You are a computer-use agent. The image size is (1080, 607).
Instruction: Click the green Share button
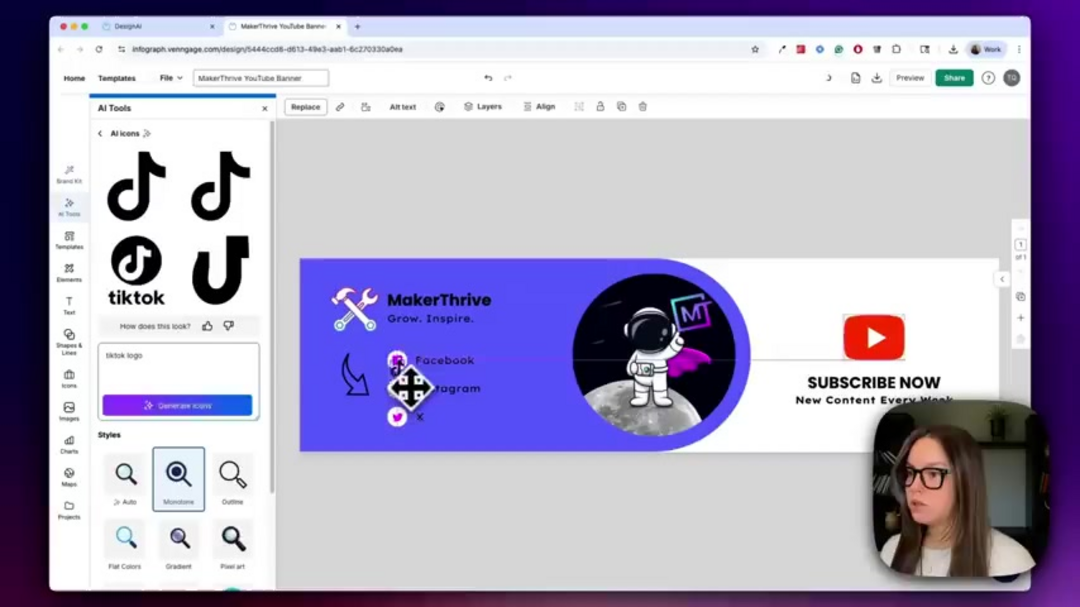coord(953,77)
